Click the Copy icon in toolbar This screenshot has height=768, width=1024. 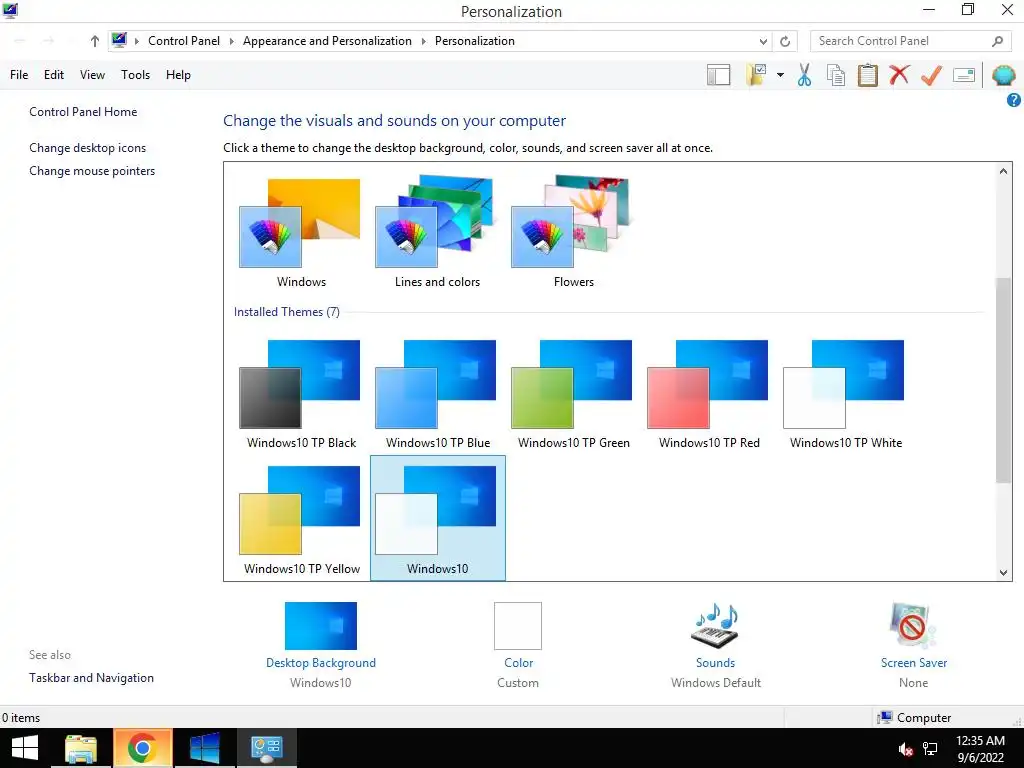(836, 75)
